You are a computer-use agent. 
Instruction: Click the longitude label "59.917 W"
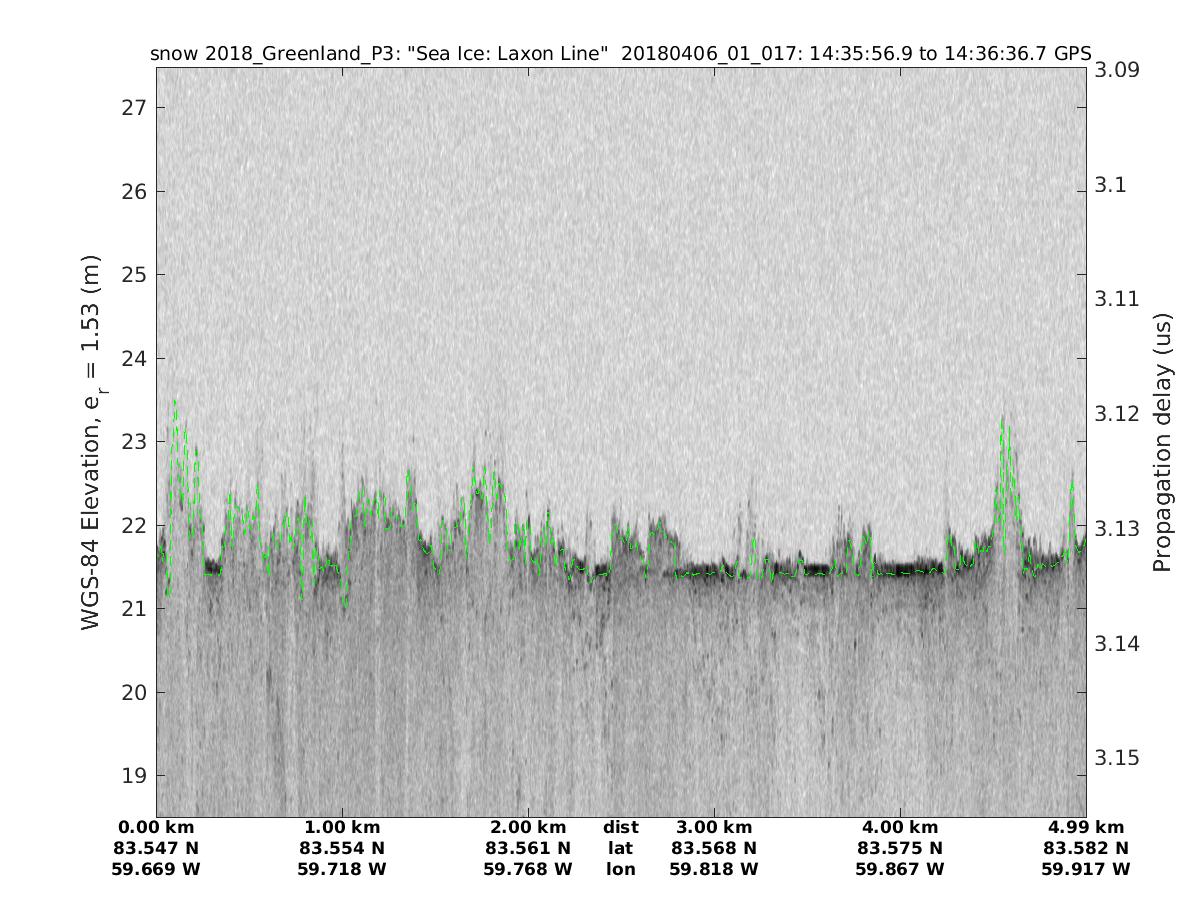pos(1086,869)
